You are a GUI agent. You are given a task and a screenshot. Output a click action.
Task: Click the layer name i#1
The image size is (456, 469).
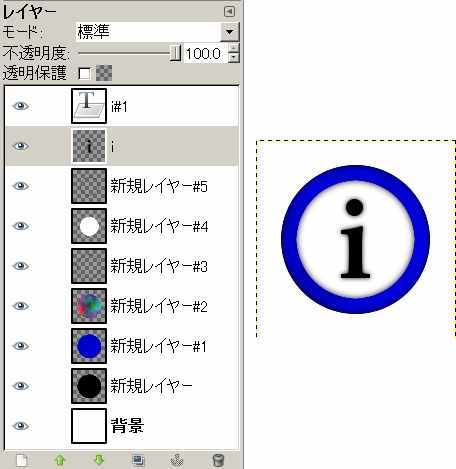(x=119, y=107)
